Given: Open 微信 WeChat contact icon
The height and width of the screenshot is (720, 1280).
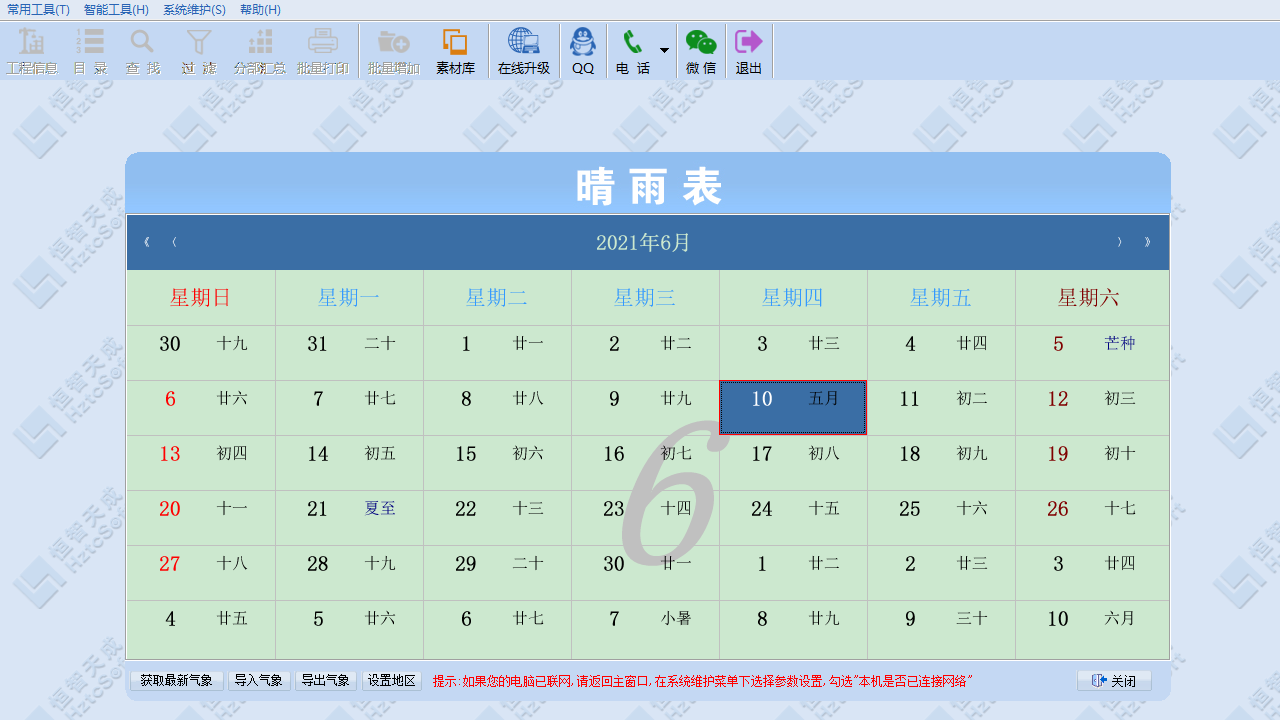Looking at the screenshot, I should (x=702, y=50).
